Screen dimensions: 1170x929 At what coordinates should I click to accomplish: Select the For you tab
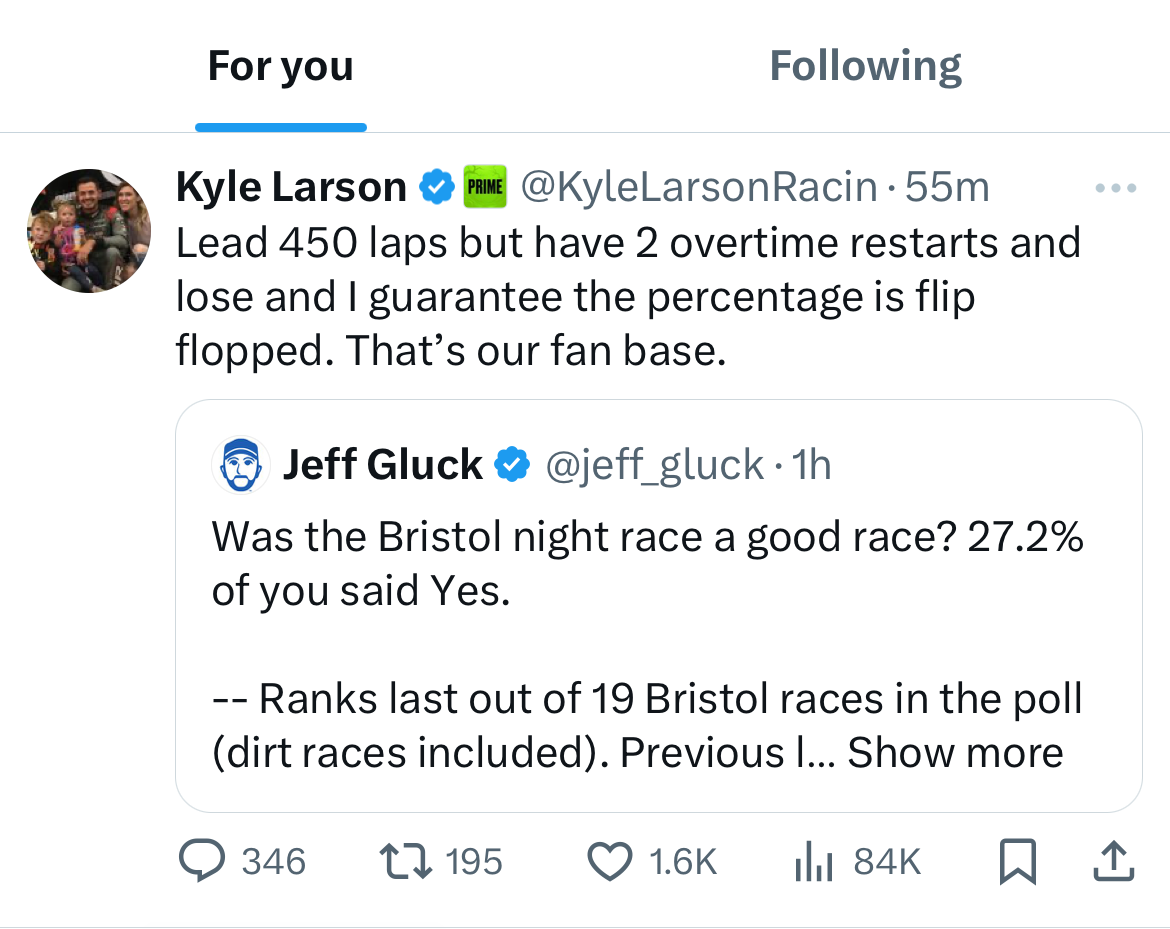click(280, 66)
